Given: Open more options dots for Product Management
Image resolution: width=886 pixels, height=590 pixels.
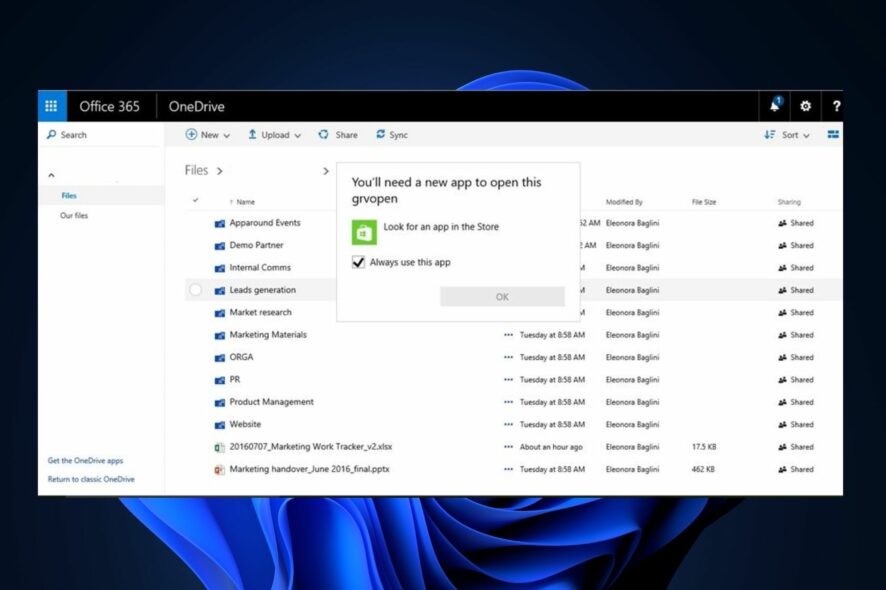Looking at the screenshot, I should click(x=509, y=402).
